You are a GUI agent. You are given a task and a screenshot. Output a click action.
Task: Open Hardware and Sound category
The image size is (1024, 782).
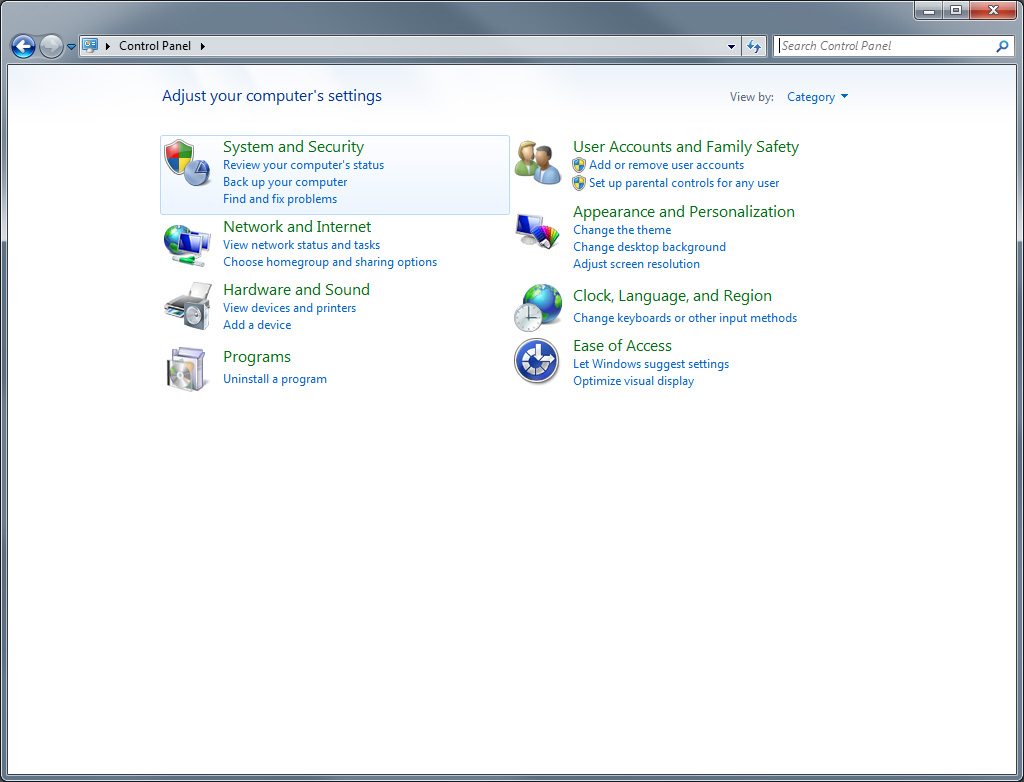pos(296,289)
